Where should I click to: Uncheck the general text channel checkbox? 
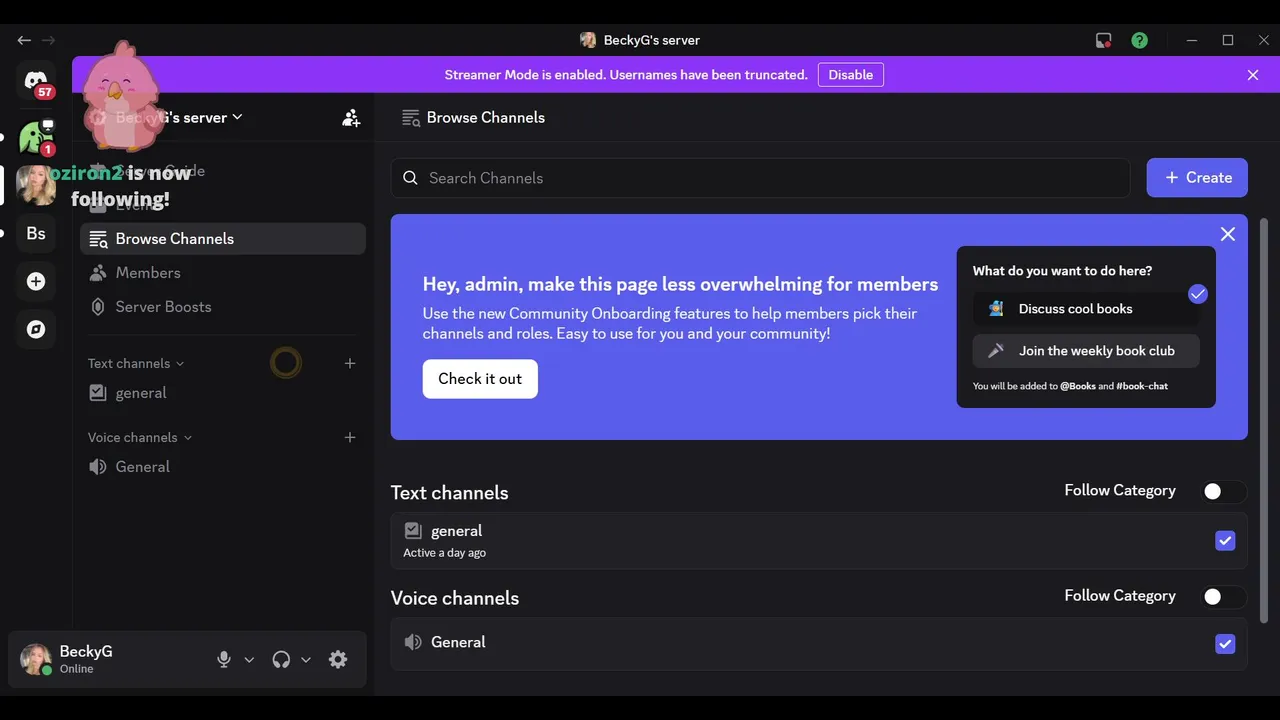pyautogui.click(x=1225, y=541)
